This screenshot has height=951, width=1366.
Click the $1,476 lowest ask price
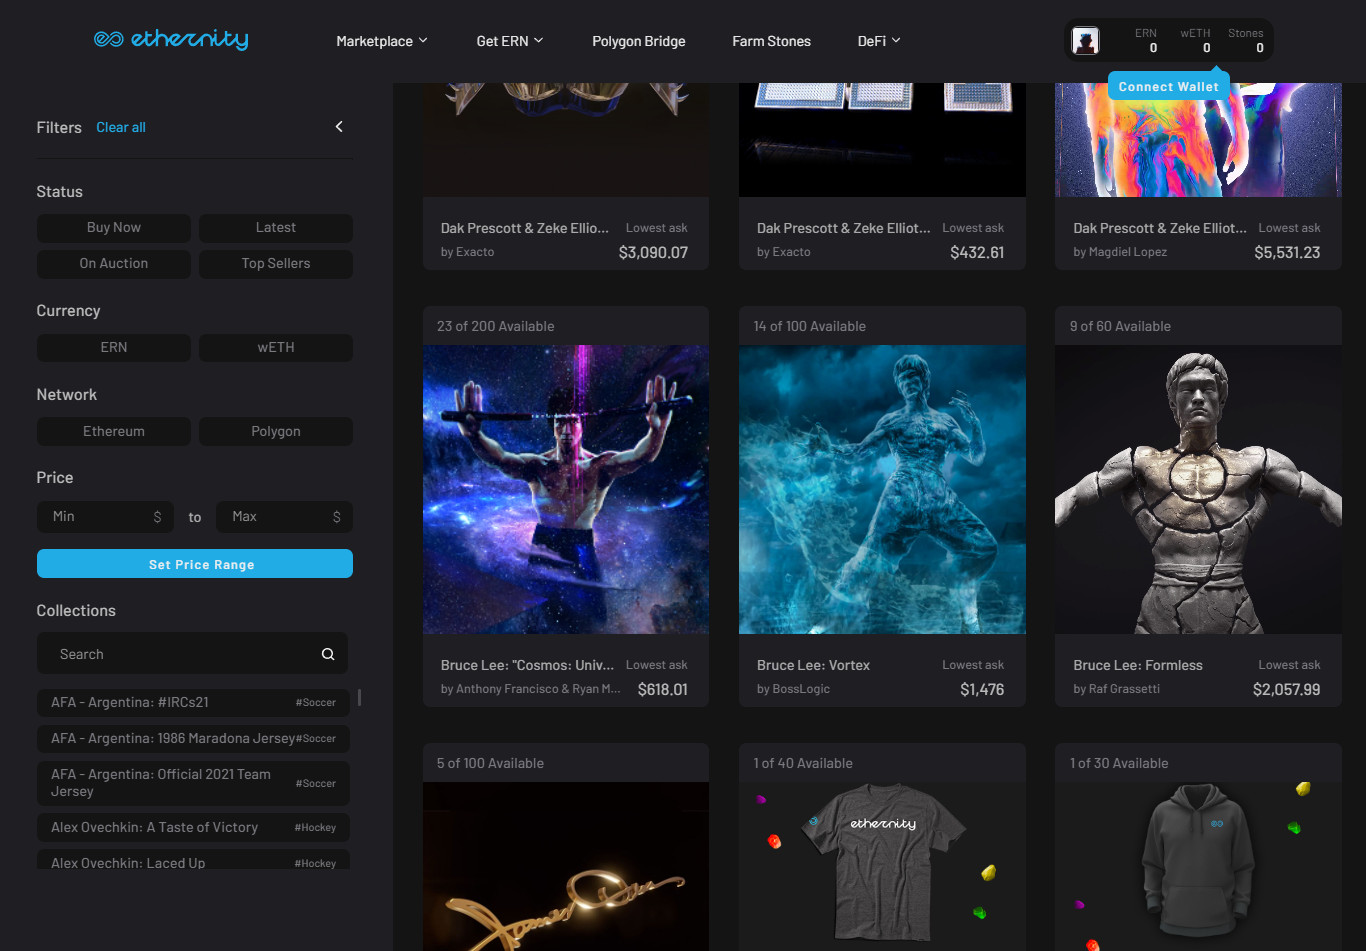coord(982,689)
